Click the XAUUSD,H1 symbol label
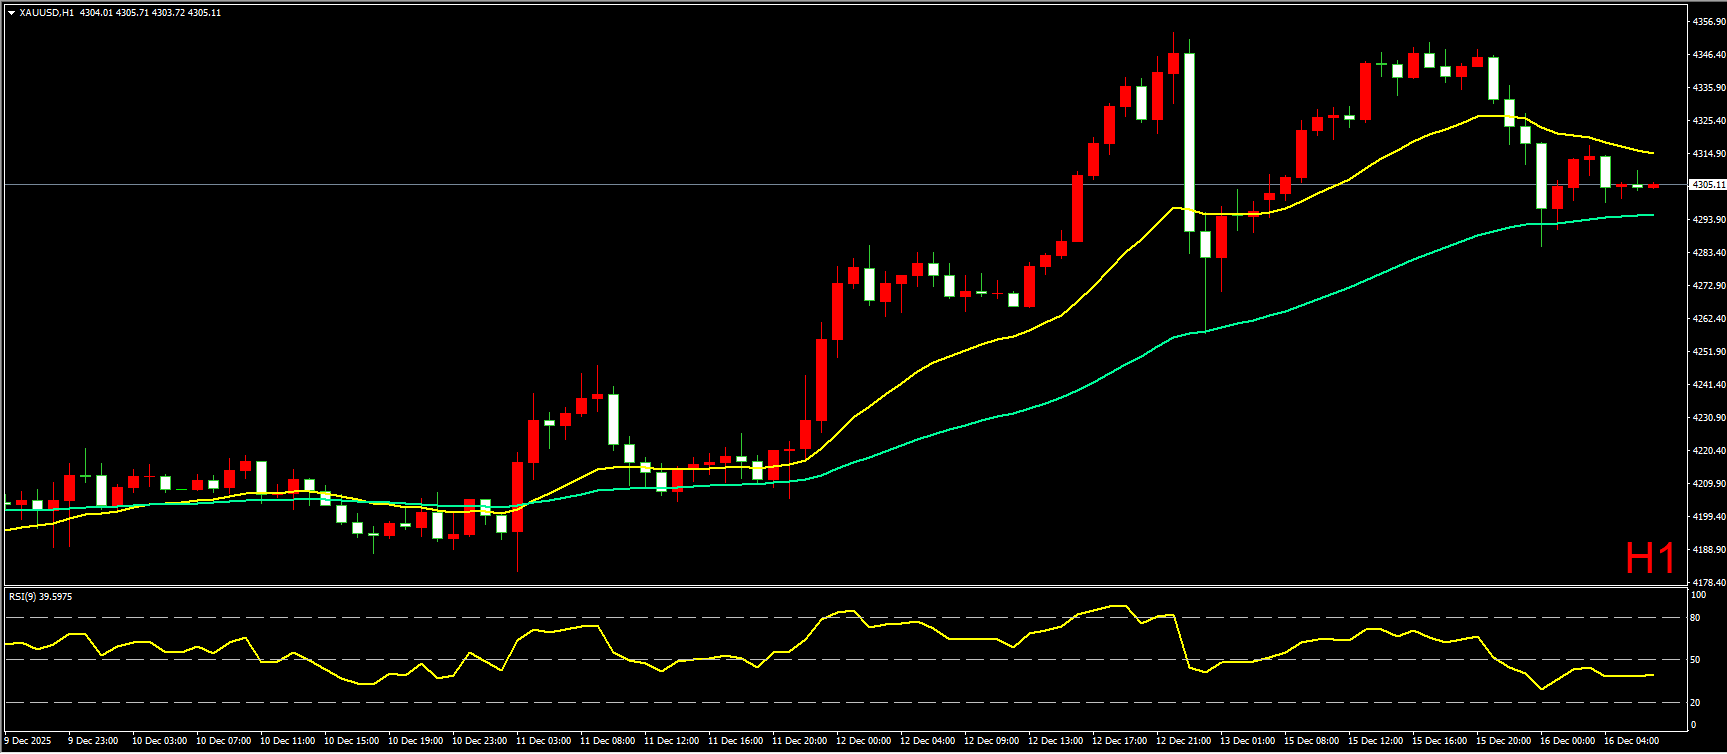The width and height of the screenshot is (1727, 754). (x=46, y=13)
